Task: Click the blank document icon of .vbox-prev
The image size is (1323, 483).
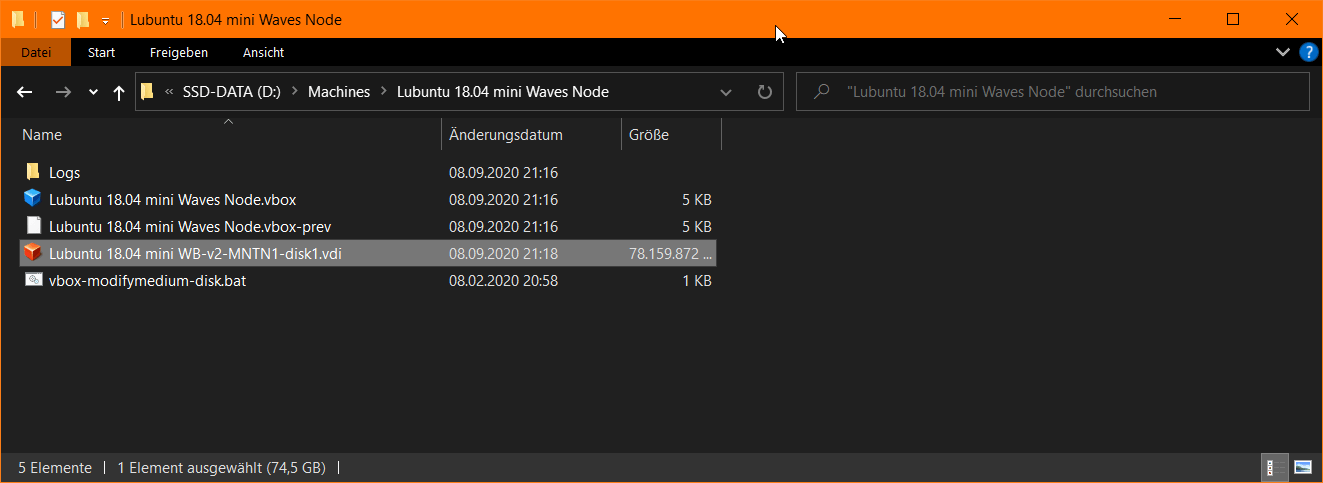Action: (33, 226)
